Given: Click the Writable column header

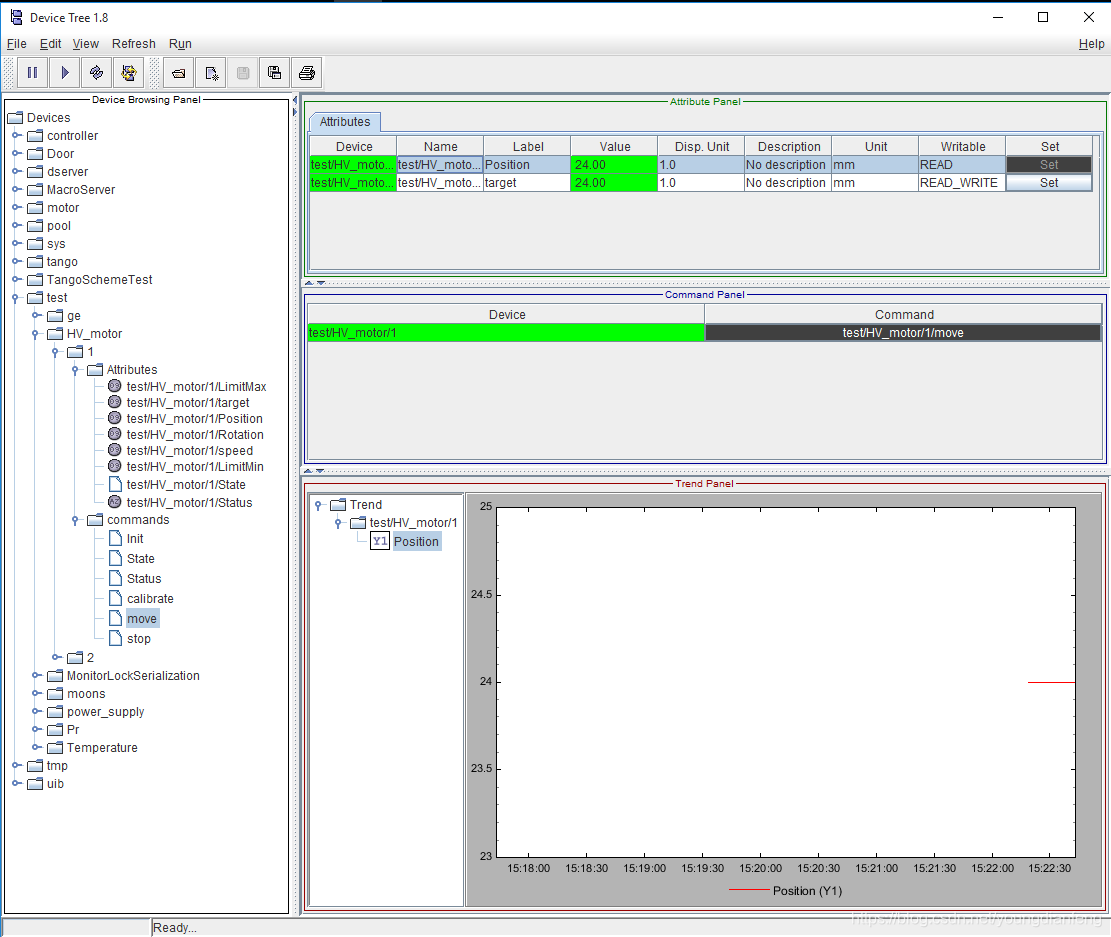Looking at the screenshot, I should point(962,146).
